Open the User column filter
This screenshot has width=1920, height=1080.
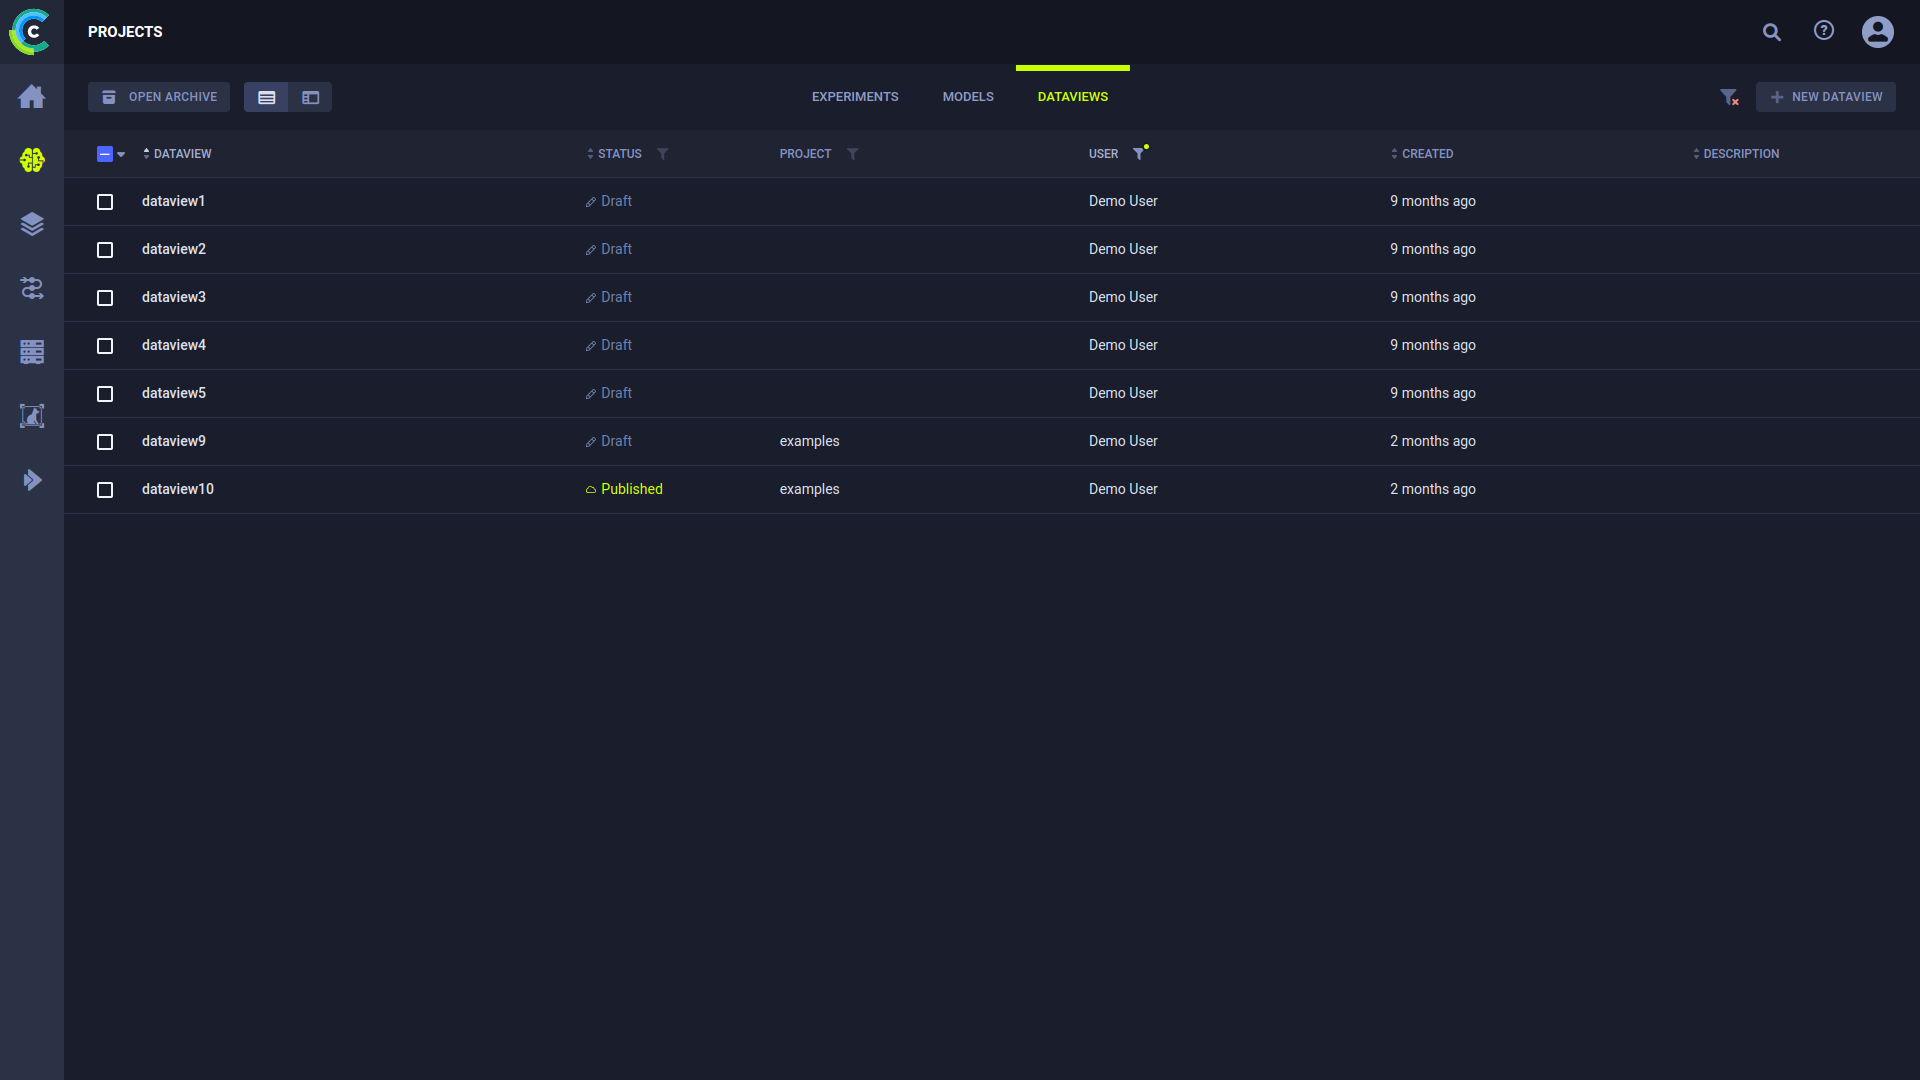click(1138, 154)
